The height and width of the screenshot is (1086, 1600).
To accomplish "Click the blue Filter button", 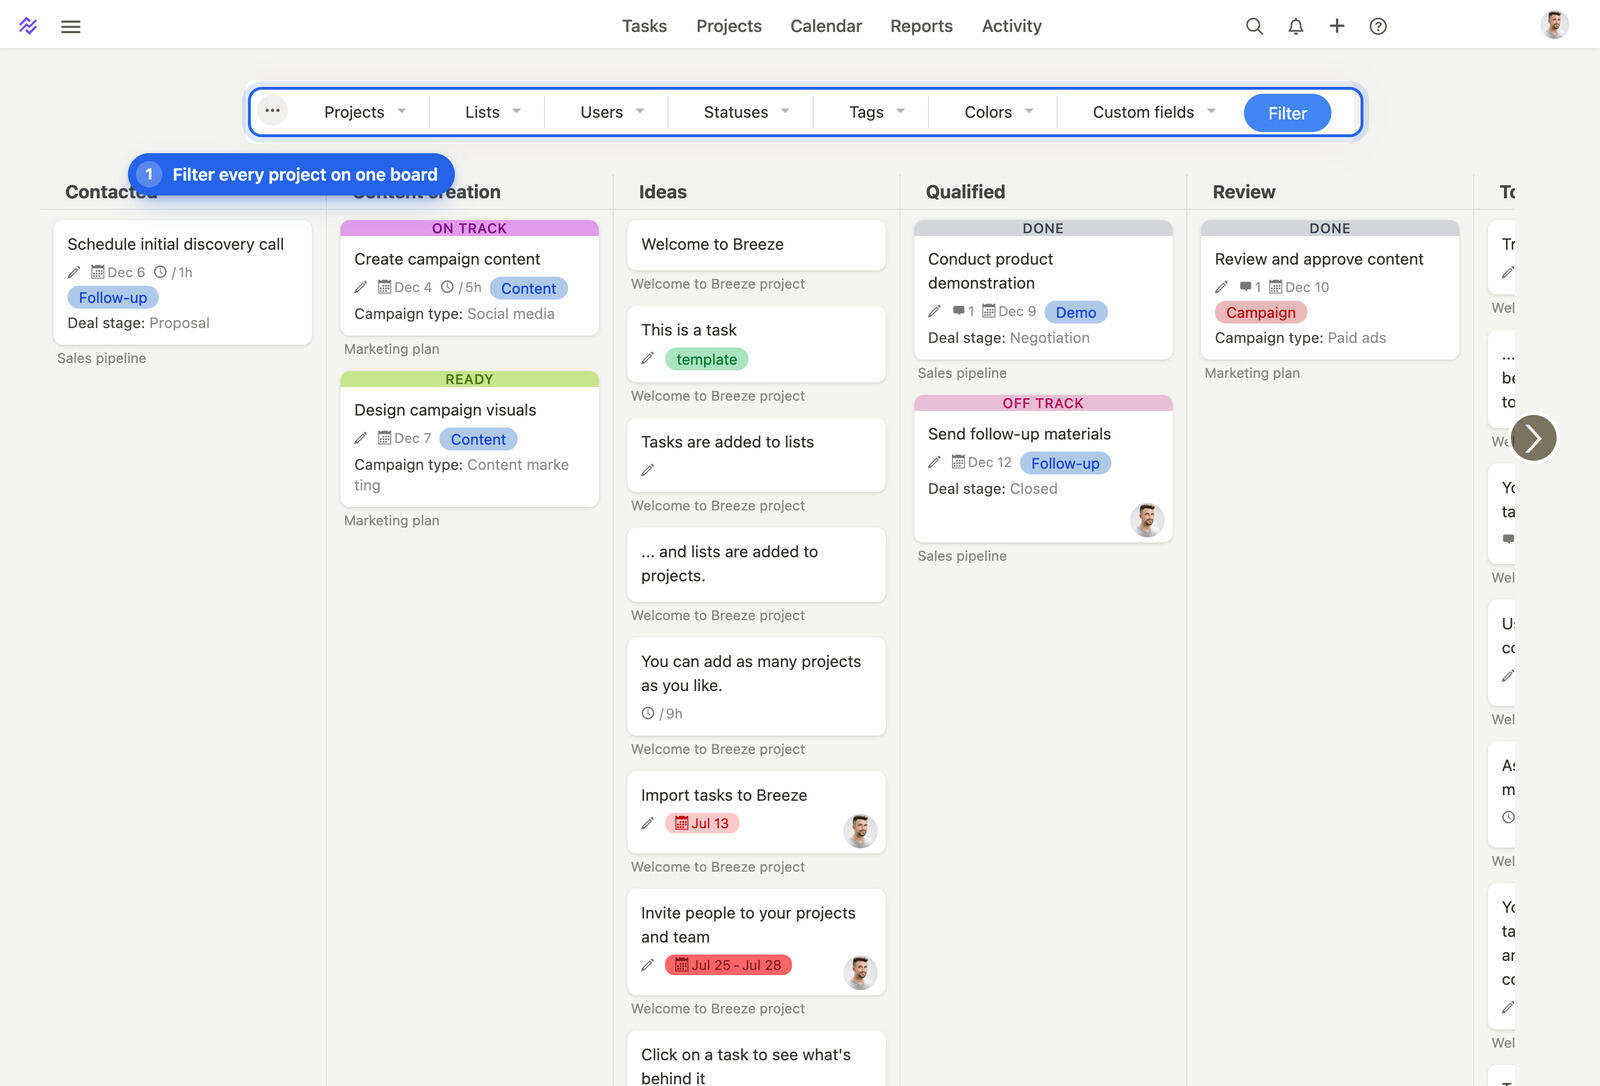I will point(1287,113).
